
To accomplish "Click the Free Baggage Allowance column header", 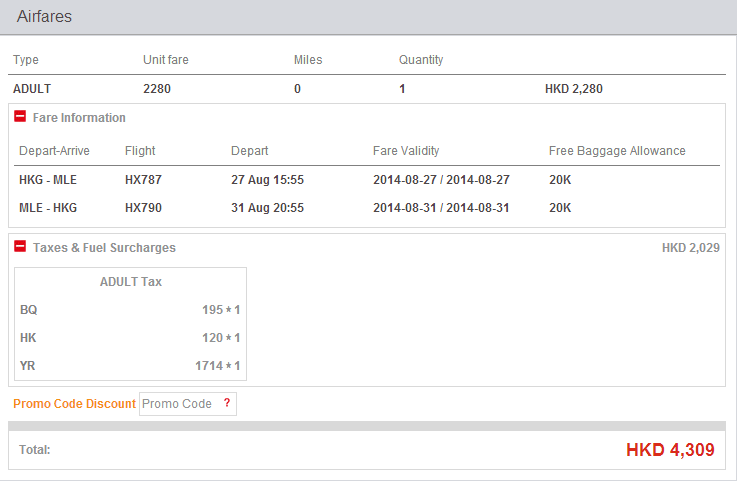I will click(617, 151).
